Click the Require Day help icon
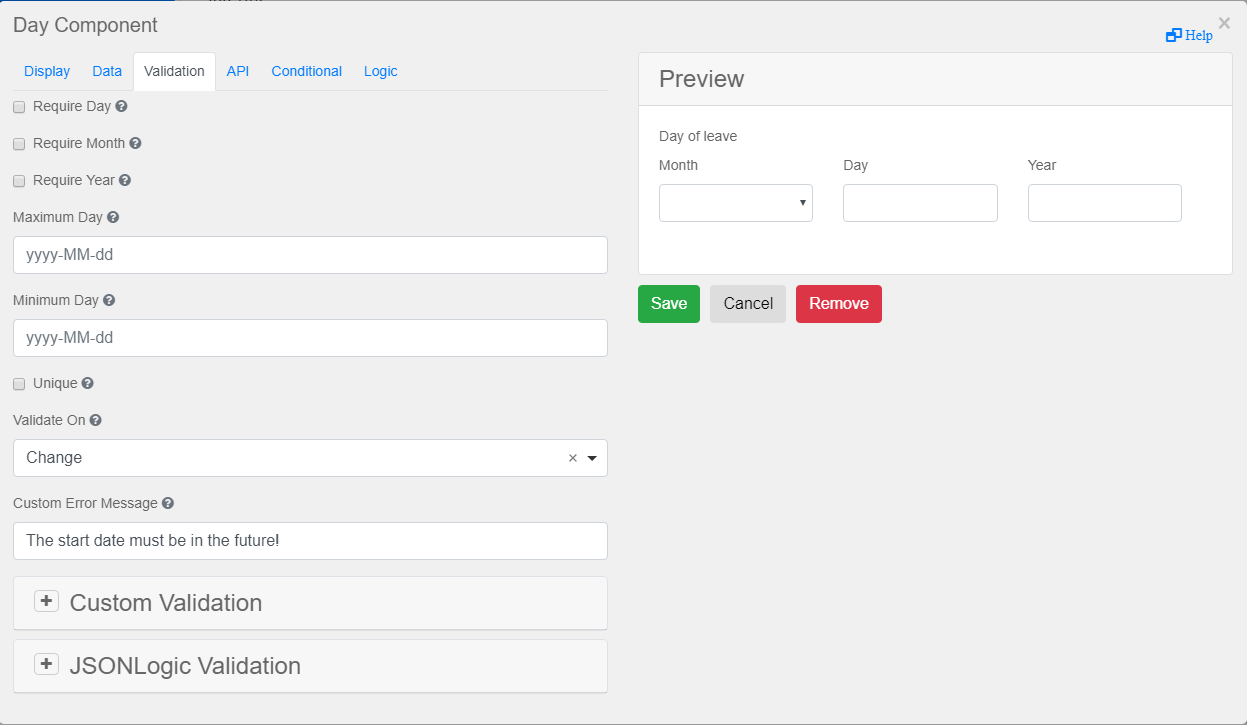 point(120,106)
